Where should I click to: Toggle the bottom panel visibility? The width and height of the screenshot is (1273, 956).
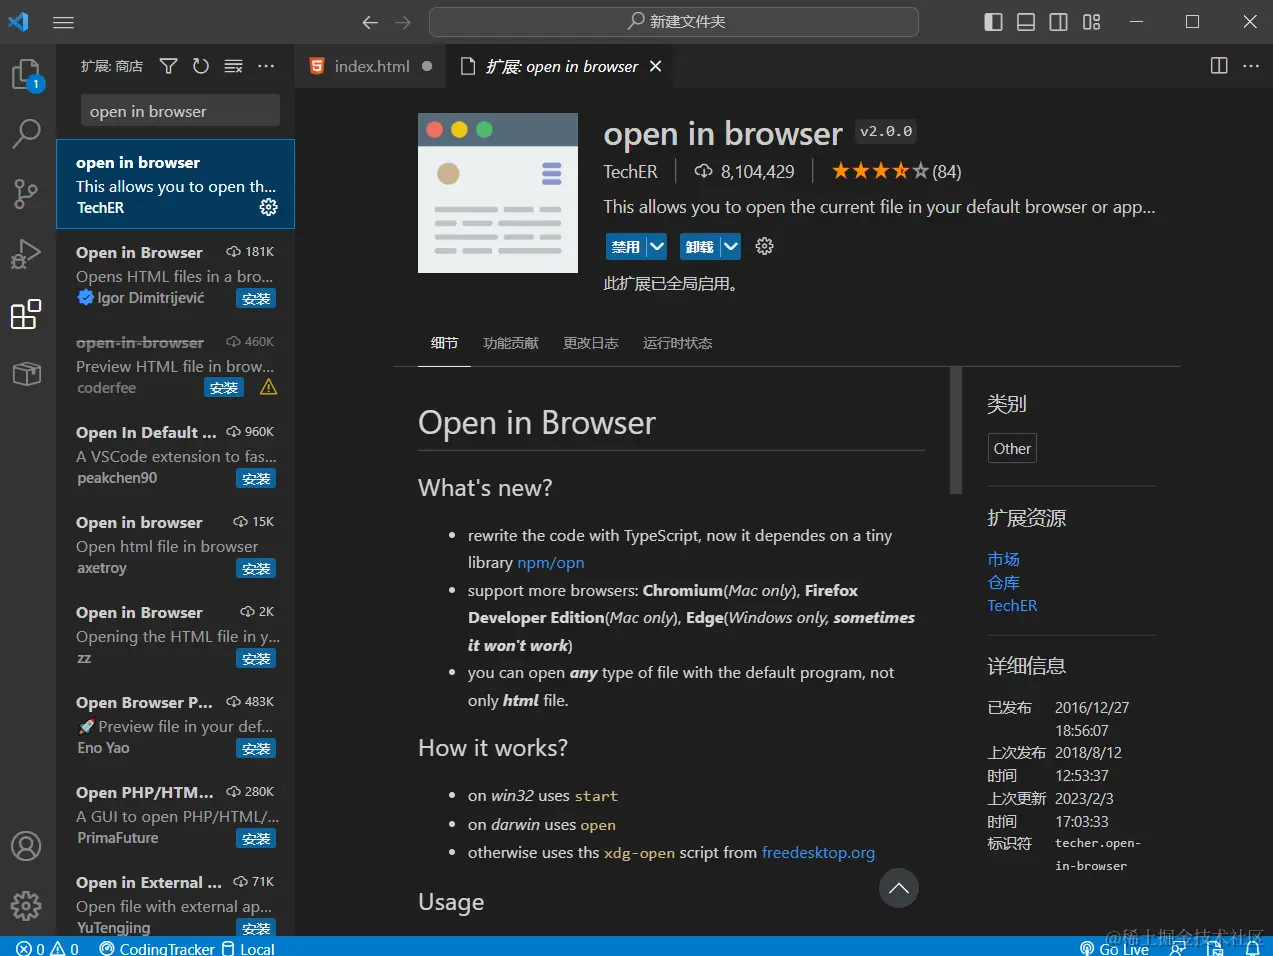pyautogui.click(x=1026, y=22)
